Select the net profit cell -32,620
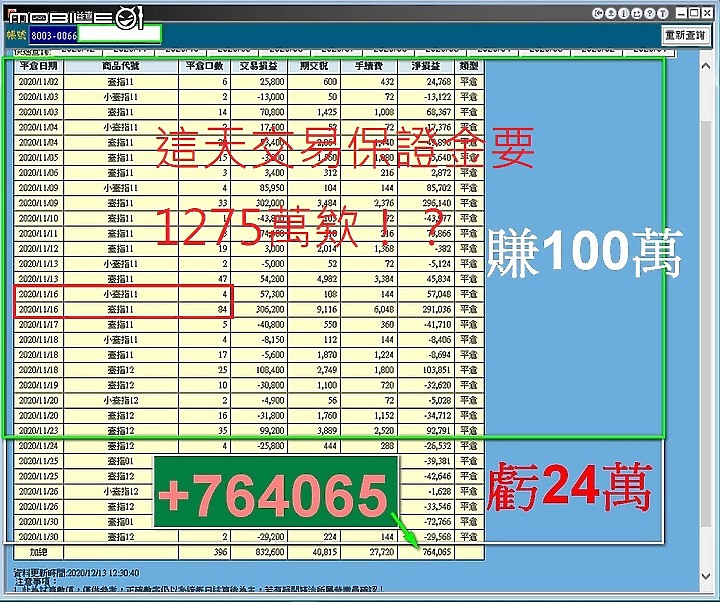This screenshot has width=720, height=602. 426,385
